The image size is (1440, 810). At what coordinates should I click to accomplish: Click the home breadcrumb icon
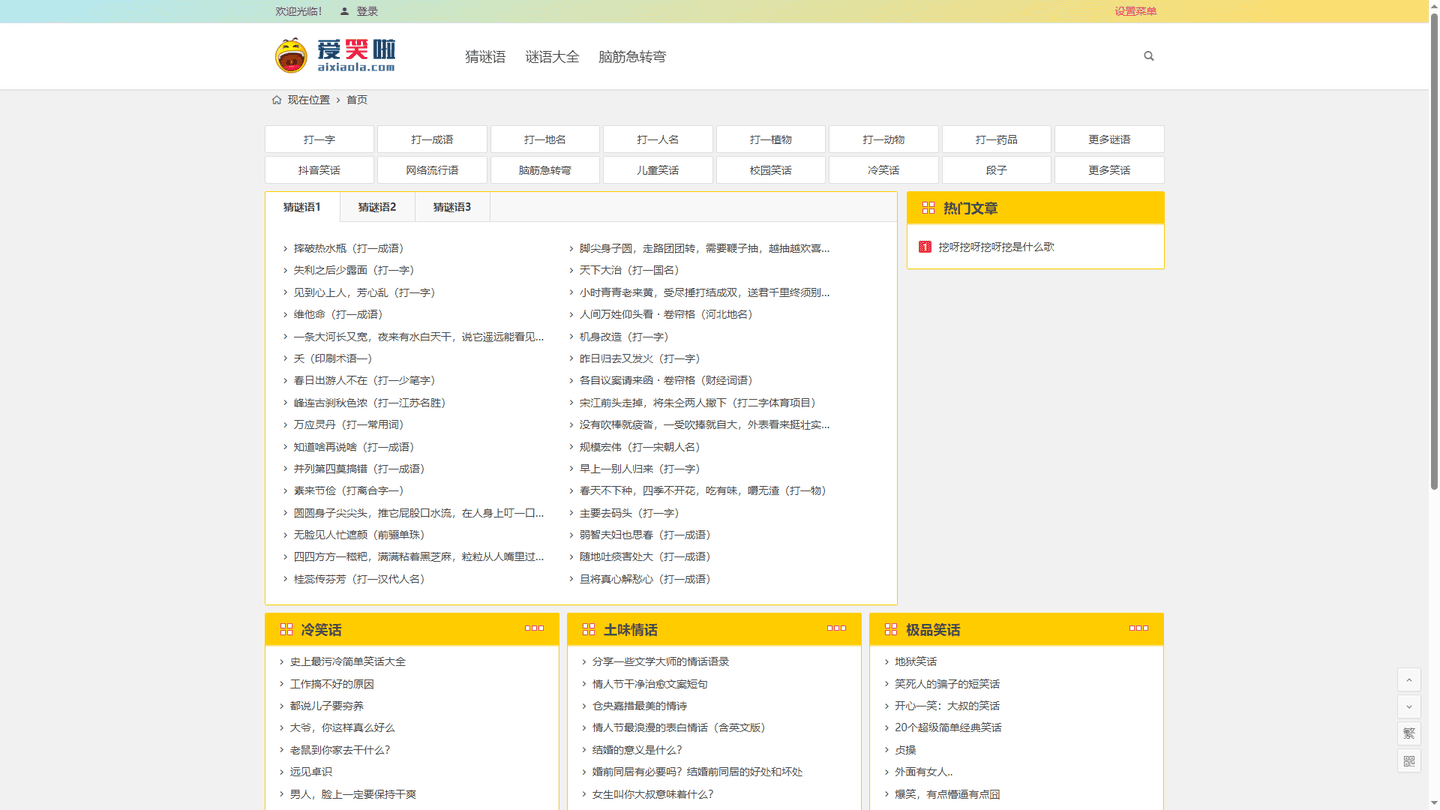coord(277,100)
